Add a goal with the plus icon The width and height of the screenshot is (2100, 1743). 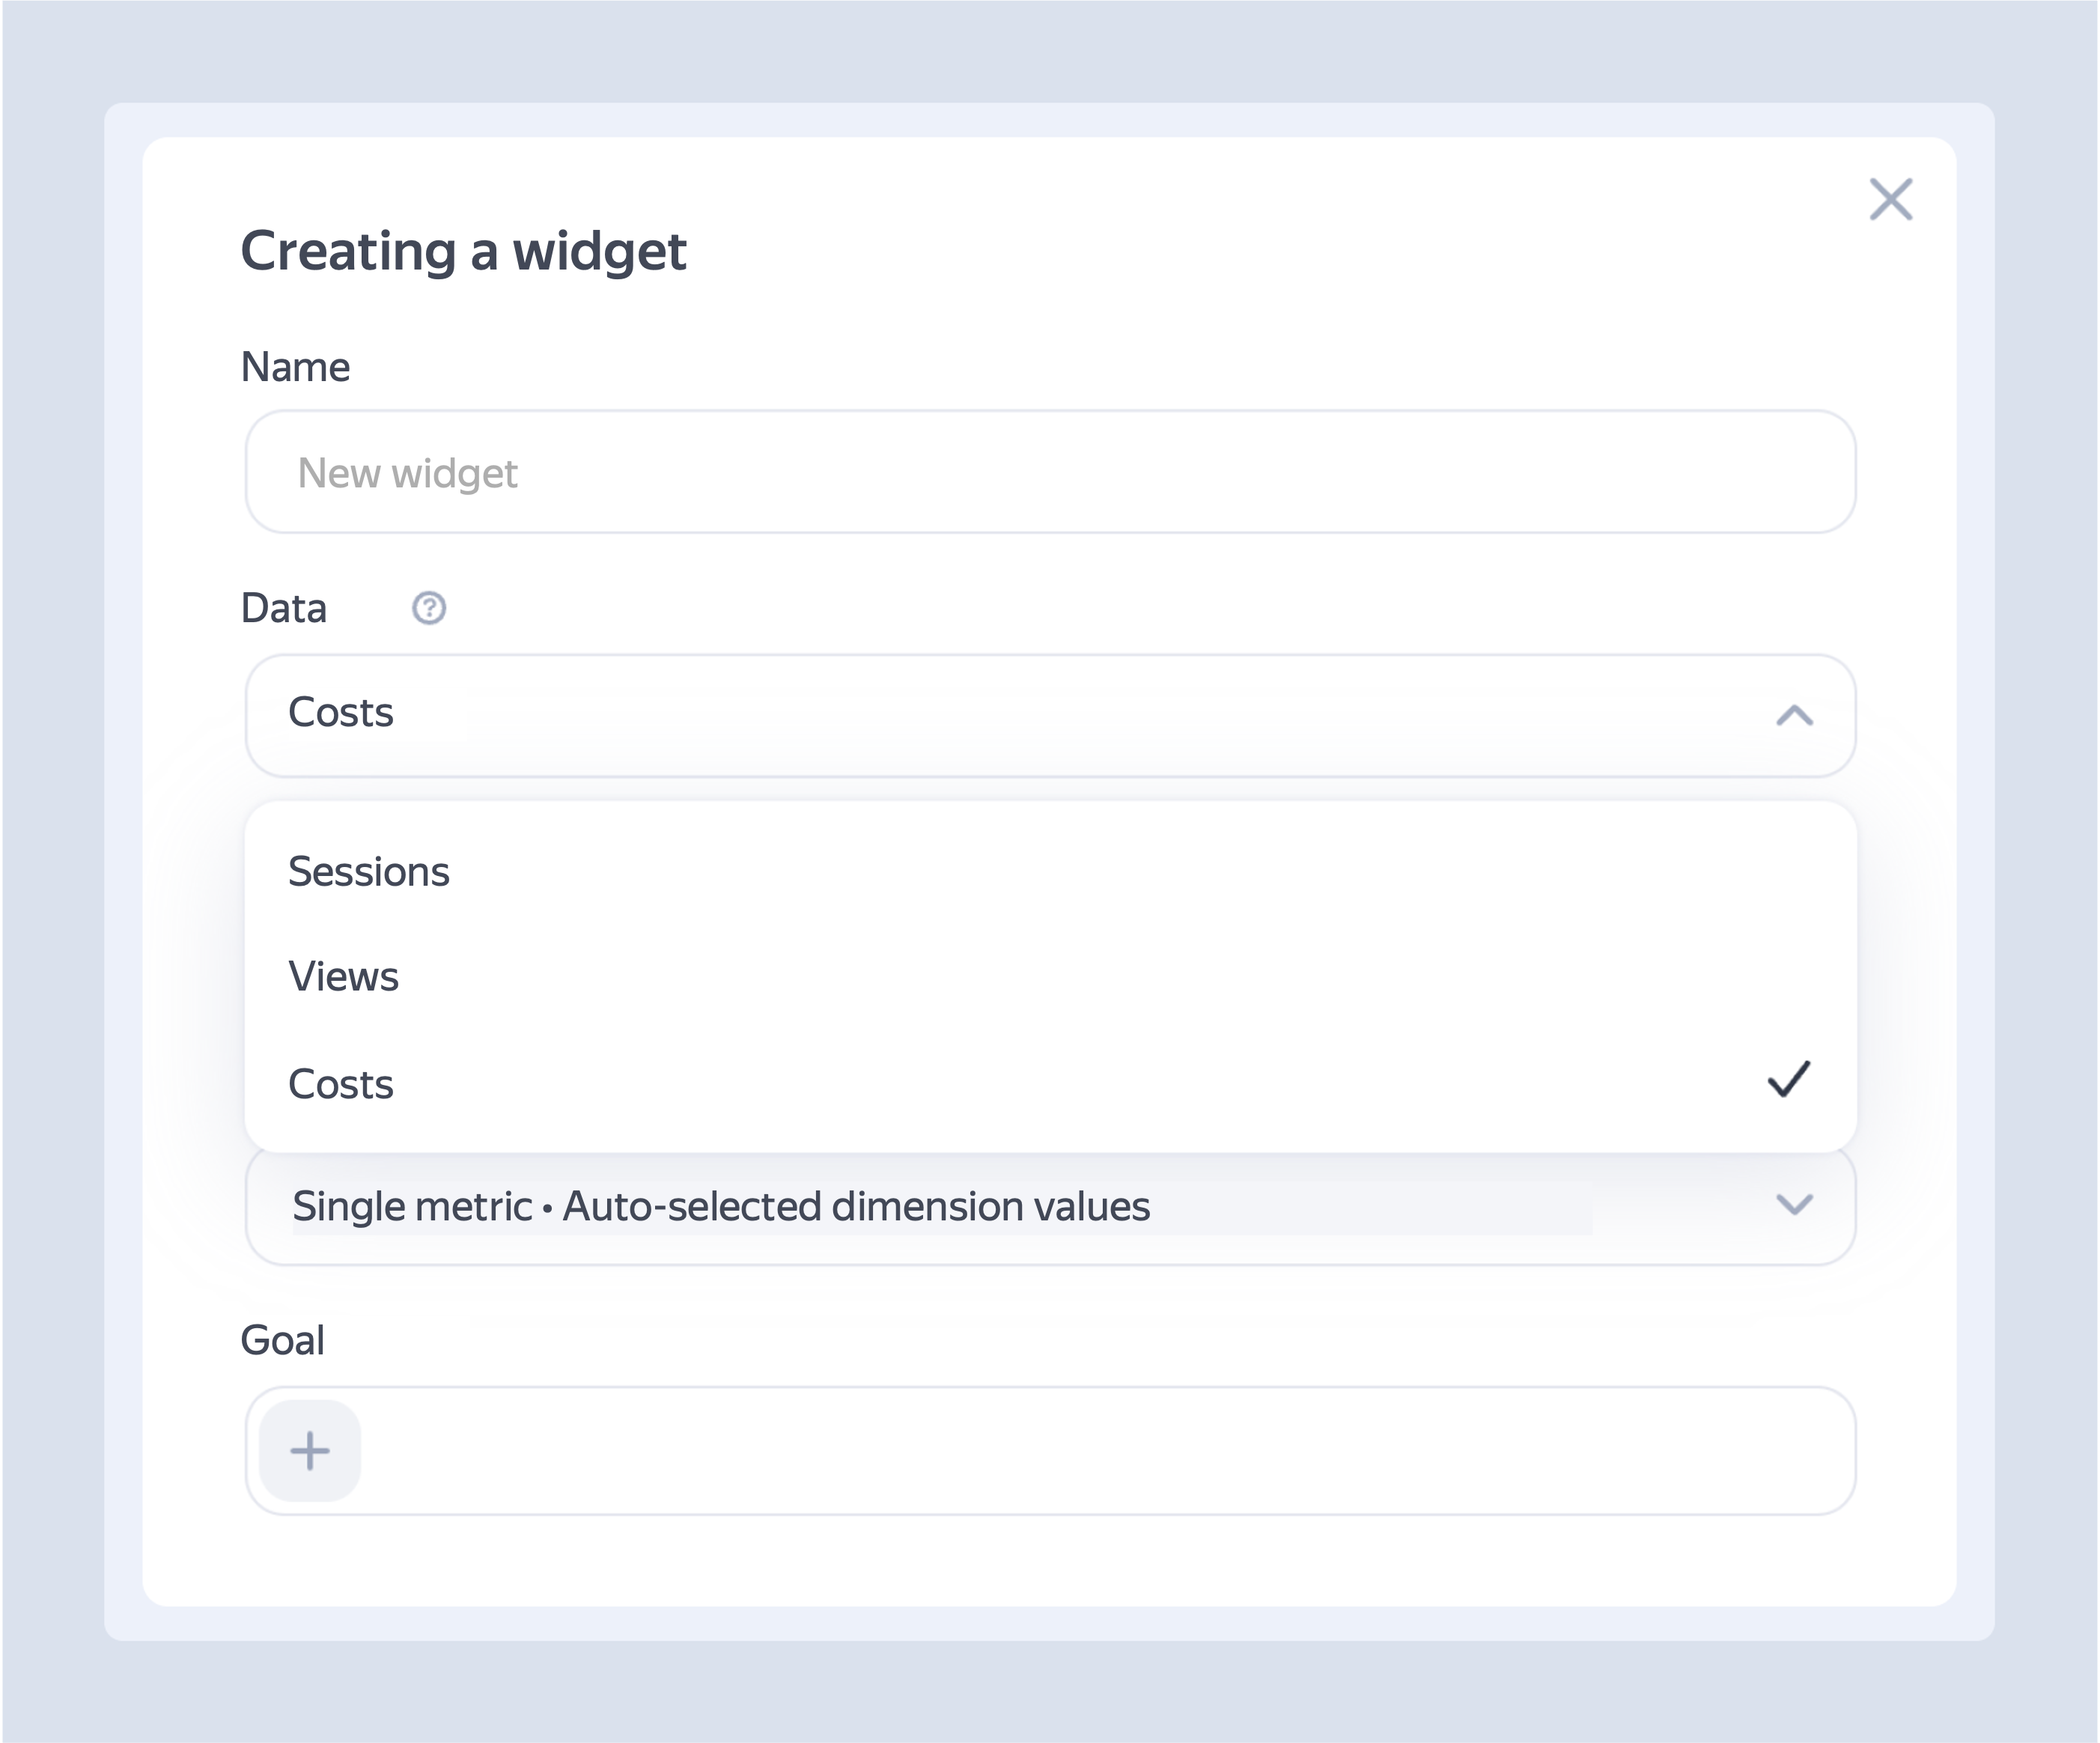click(310, 1450)
